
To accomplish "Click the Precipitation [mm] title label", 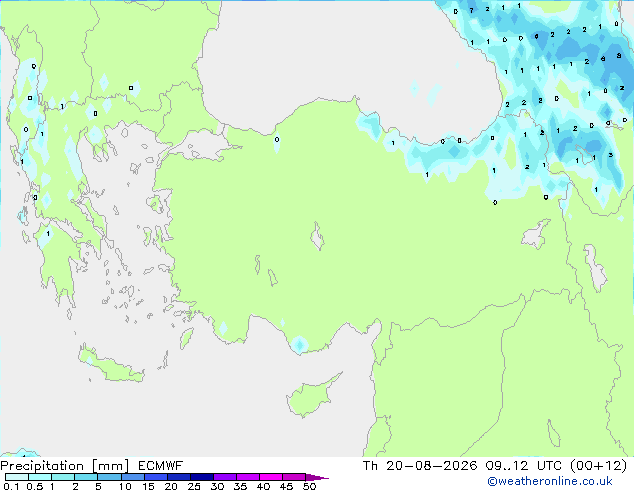I will coord(65,466).
